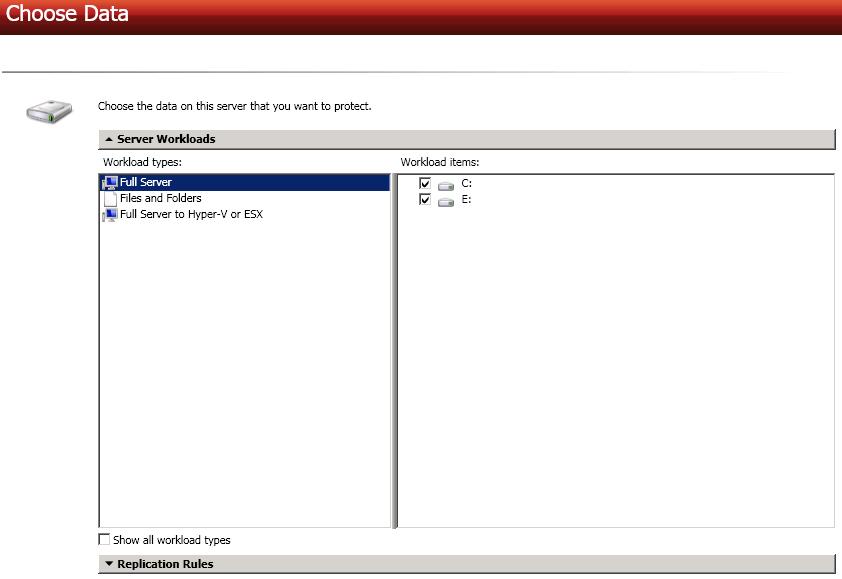Click the Files and Folders document icon
This screenshot has width=842, height=579.
pos(110,199)
